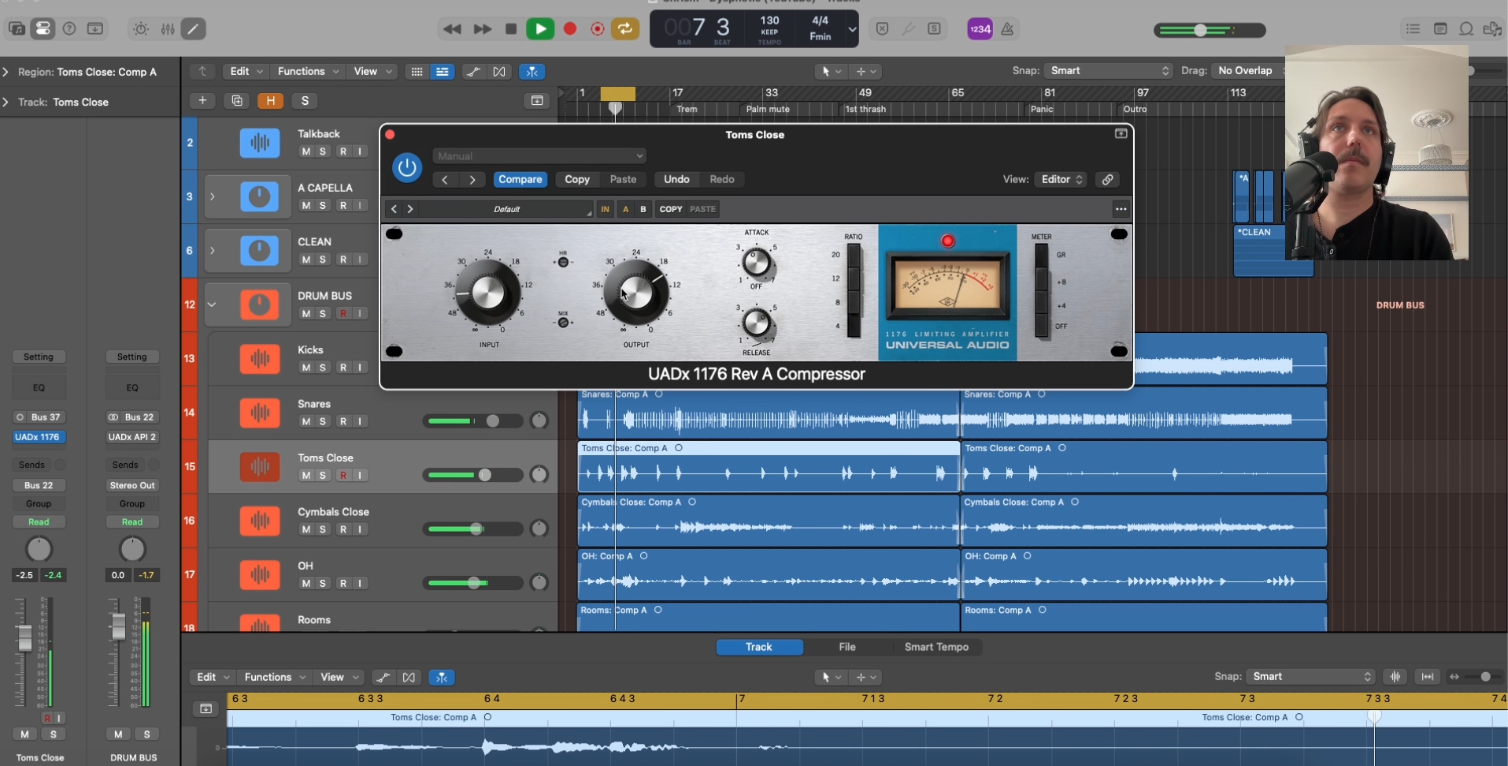Toggle the yellow Cycle loop button

tap(625, 29)
